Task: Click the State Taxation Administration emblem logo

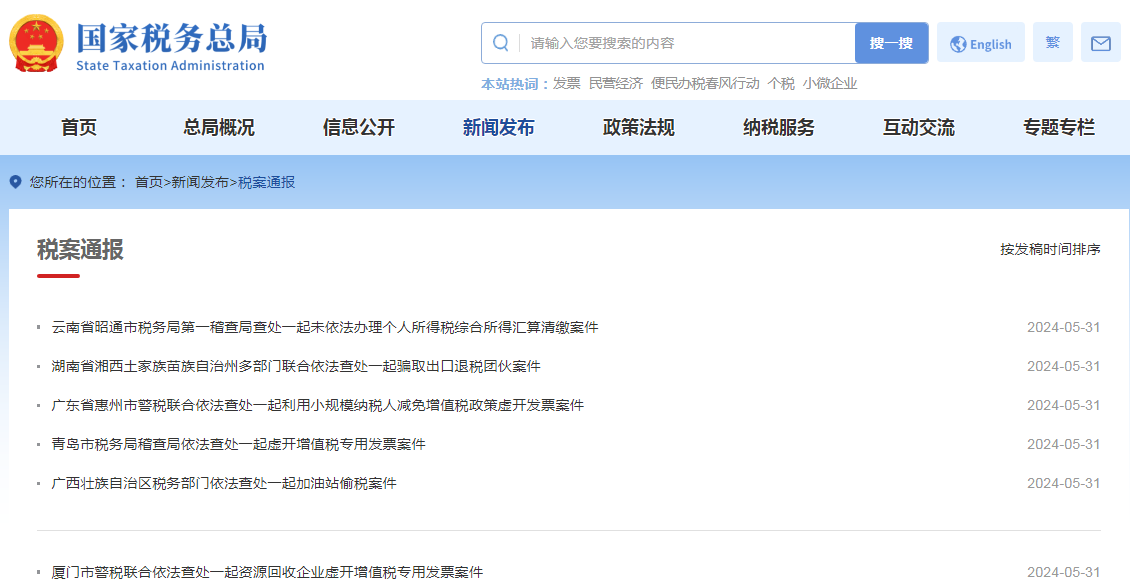Action: (x=36, y=43)
